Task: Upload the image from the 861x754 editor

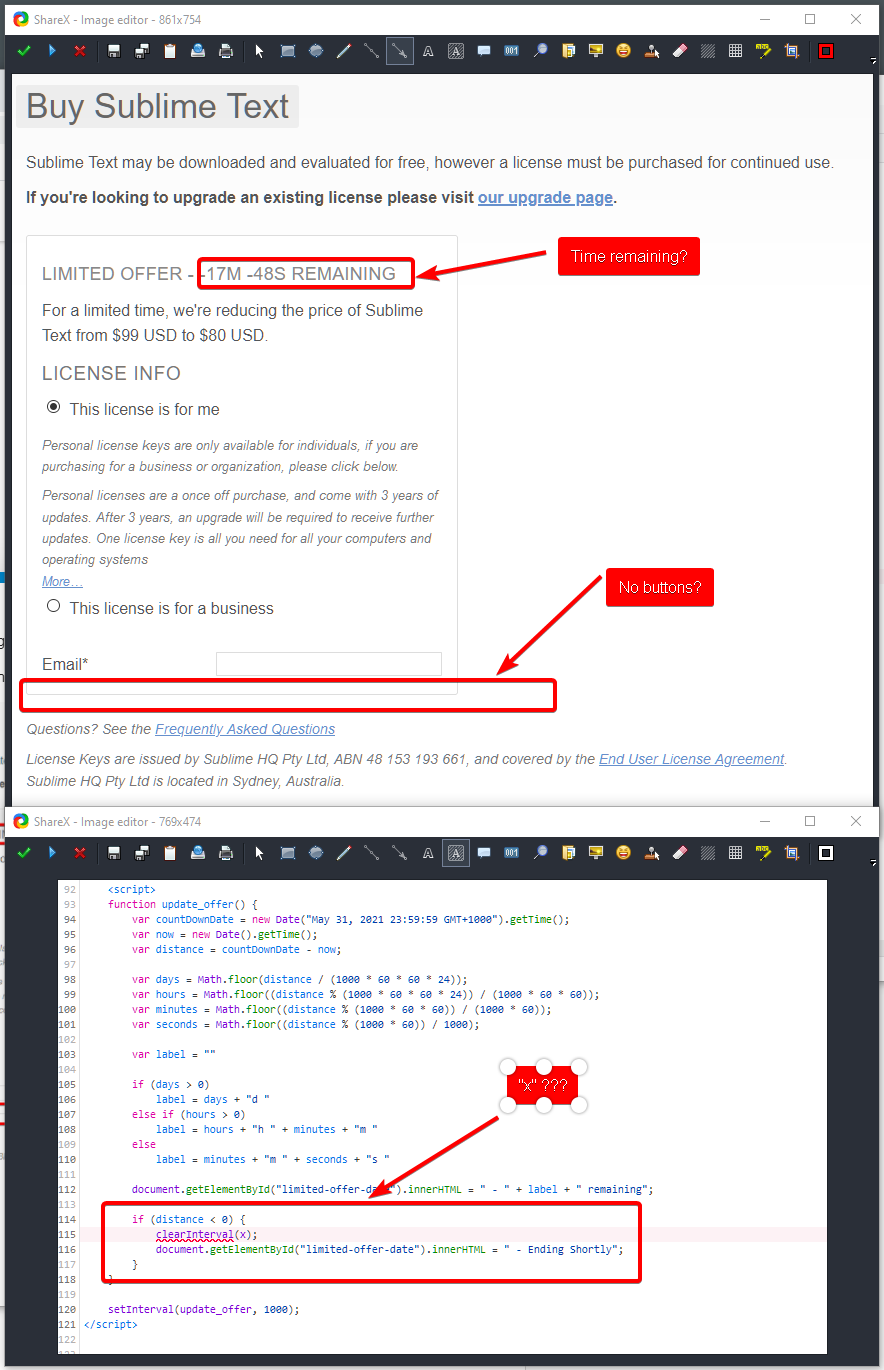Action: point(198,51)
